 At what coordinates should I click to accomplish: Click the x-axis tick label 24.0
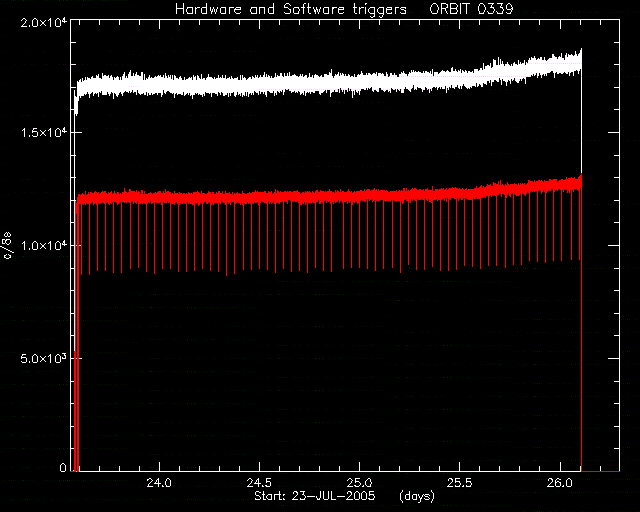159,483
